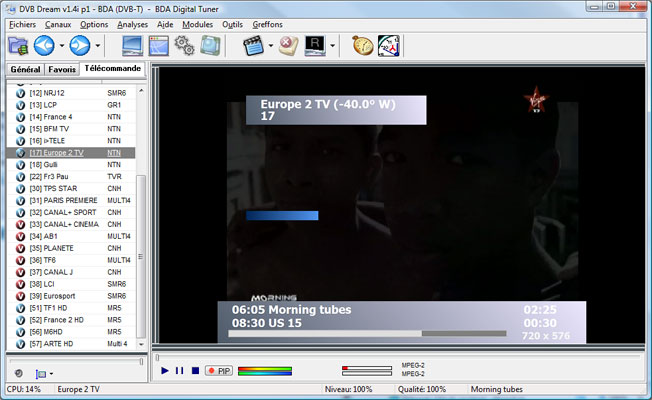
Task: Go to next channel with right arrow
Action: (x=80, y=45)
